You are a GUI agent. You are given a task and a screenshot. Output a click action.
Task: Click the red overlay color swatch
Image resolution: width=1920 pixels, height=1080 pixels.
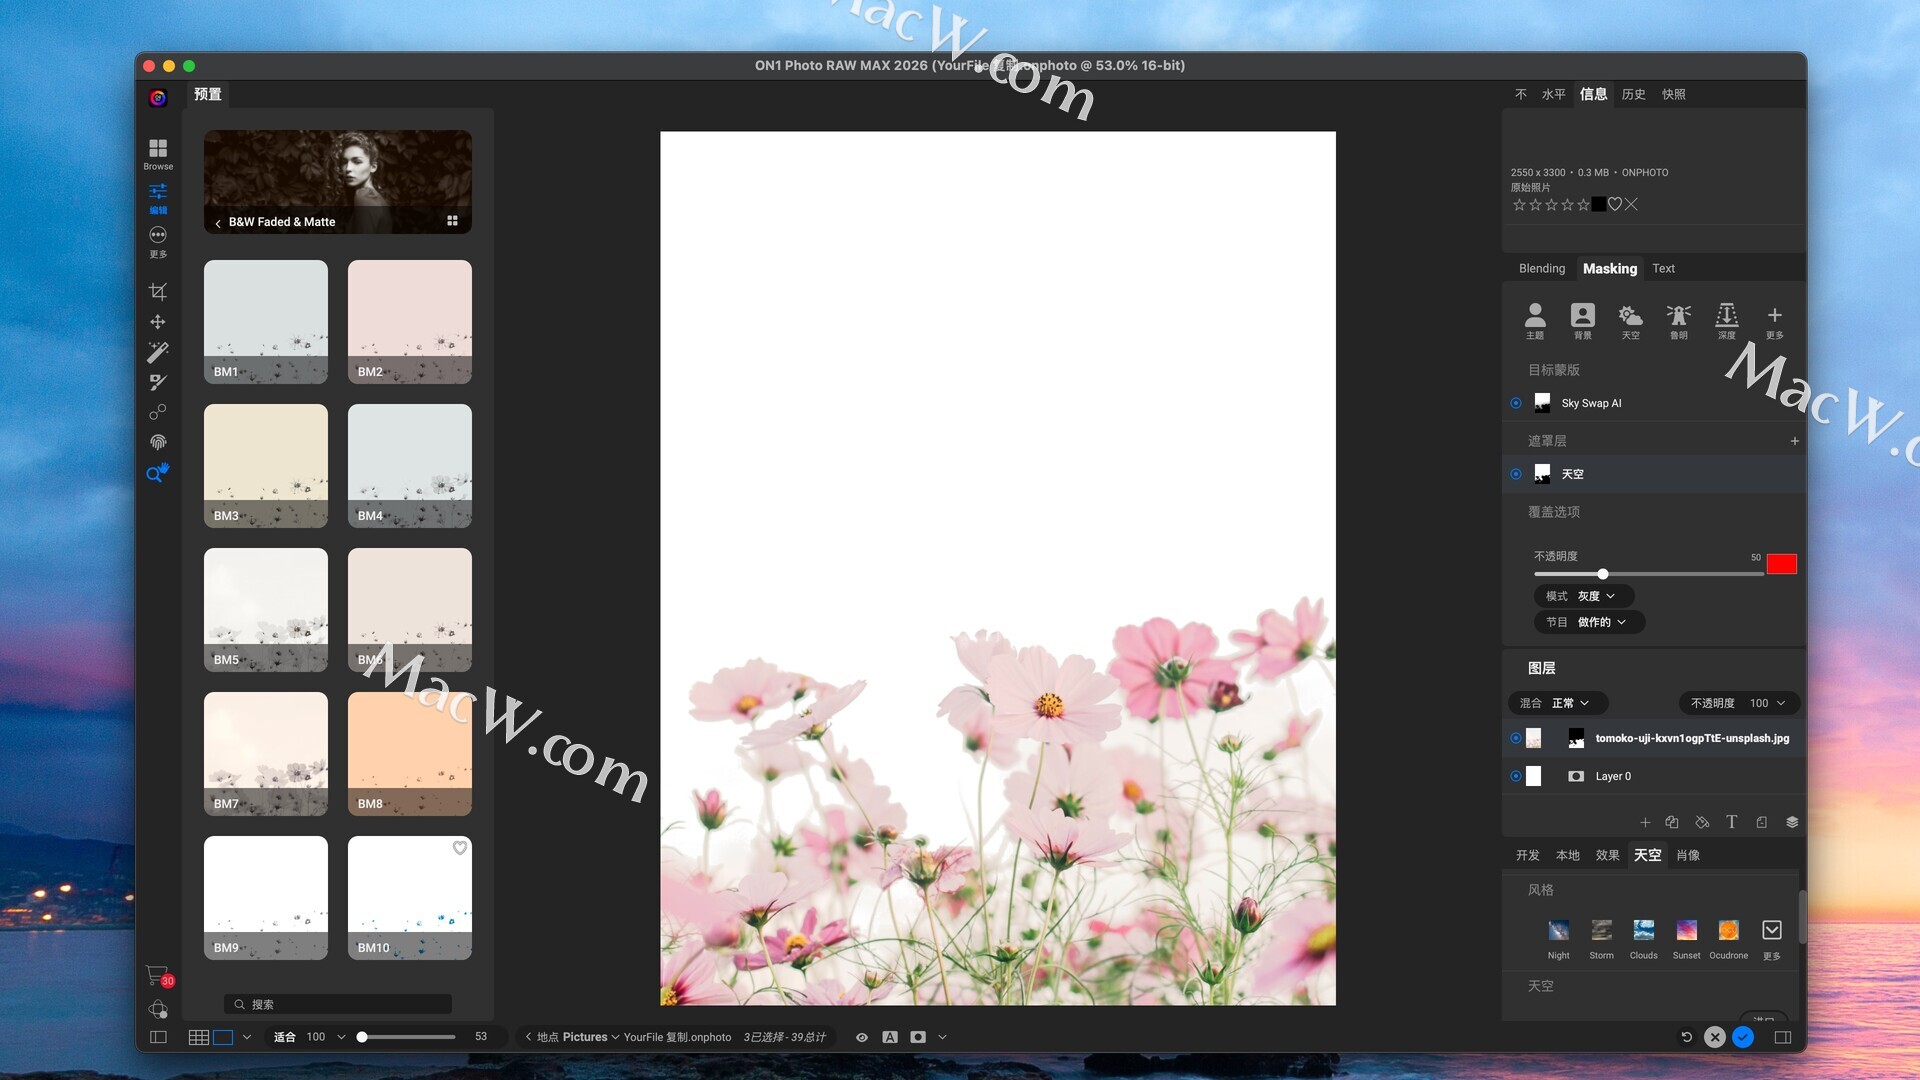1781,564
